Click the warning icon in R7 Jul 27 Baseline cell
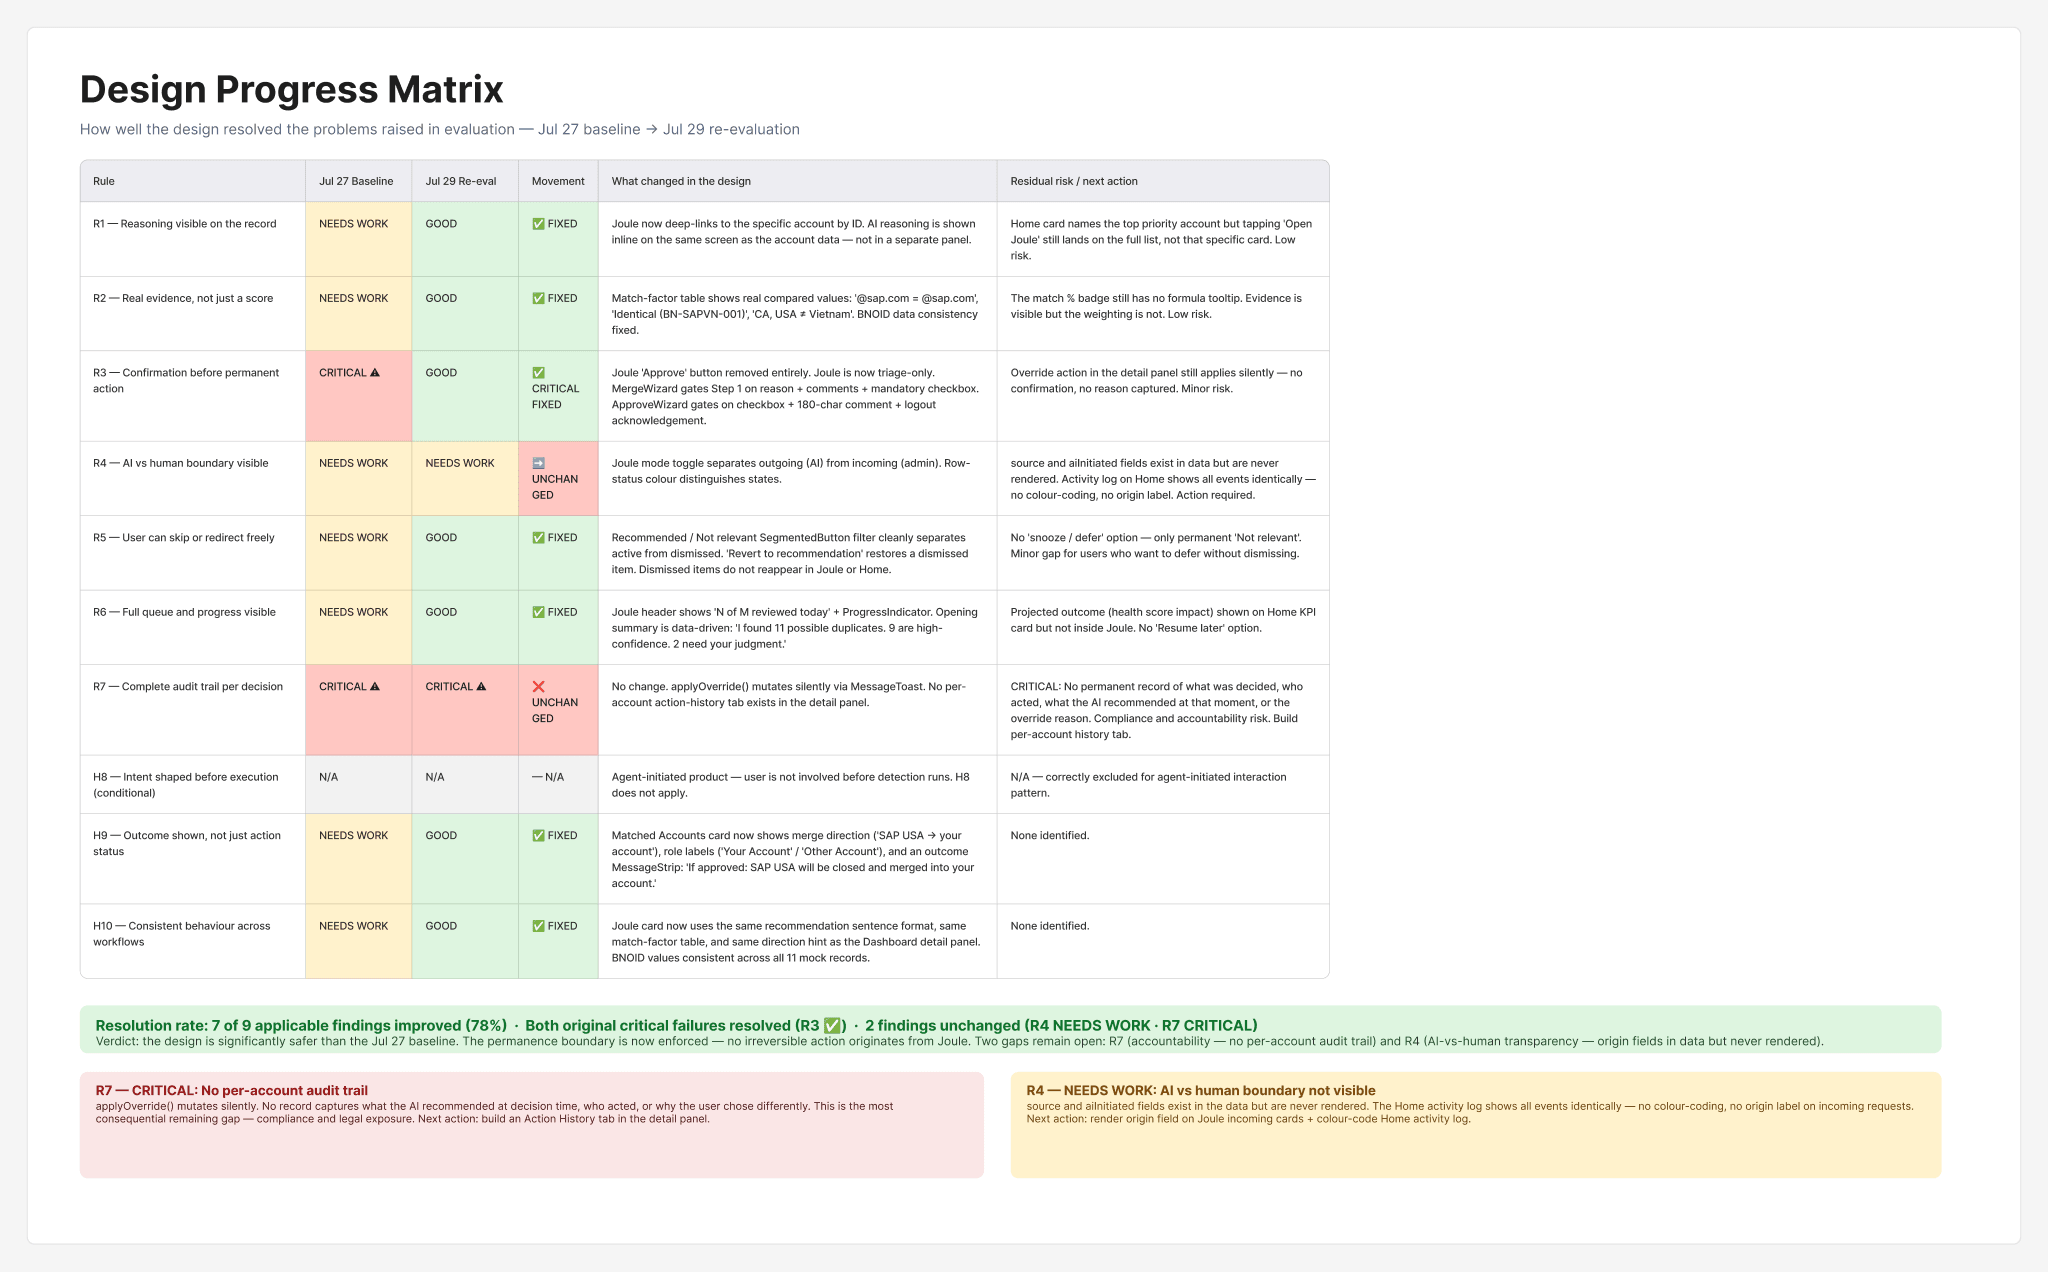The height and width of the screenshot is (1272, 2048). (x=375, y=686)
